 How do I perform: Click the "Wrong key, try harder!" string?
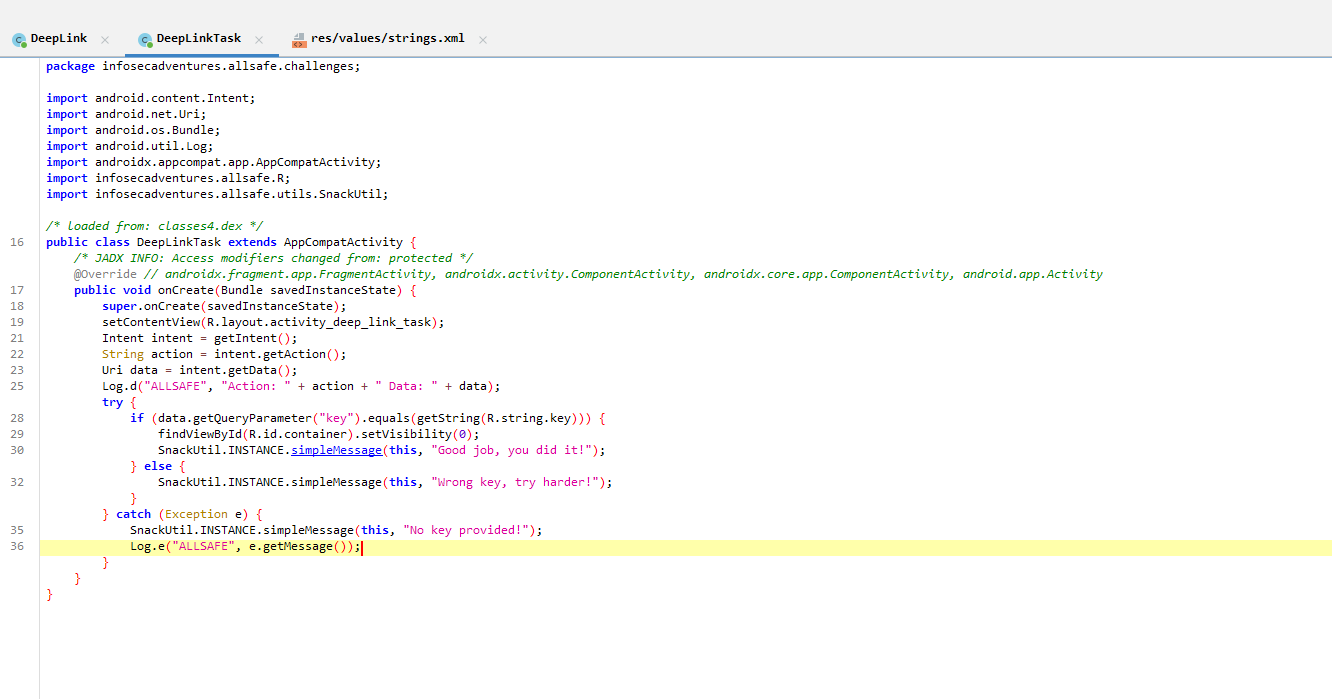(x=517, y=482)
